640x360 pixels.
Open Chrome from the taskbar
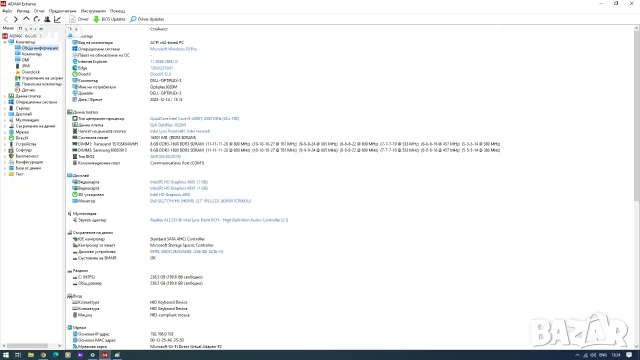[43, 355]
